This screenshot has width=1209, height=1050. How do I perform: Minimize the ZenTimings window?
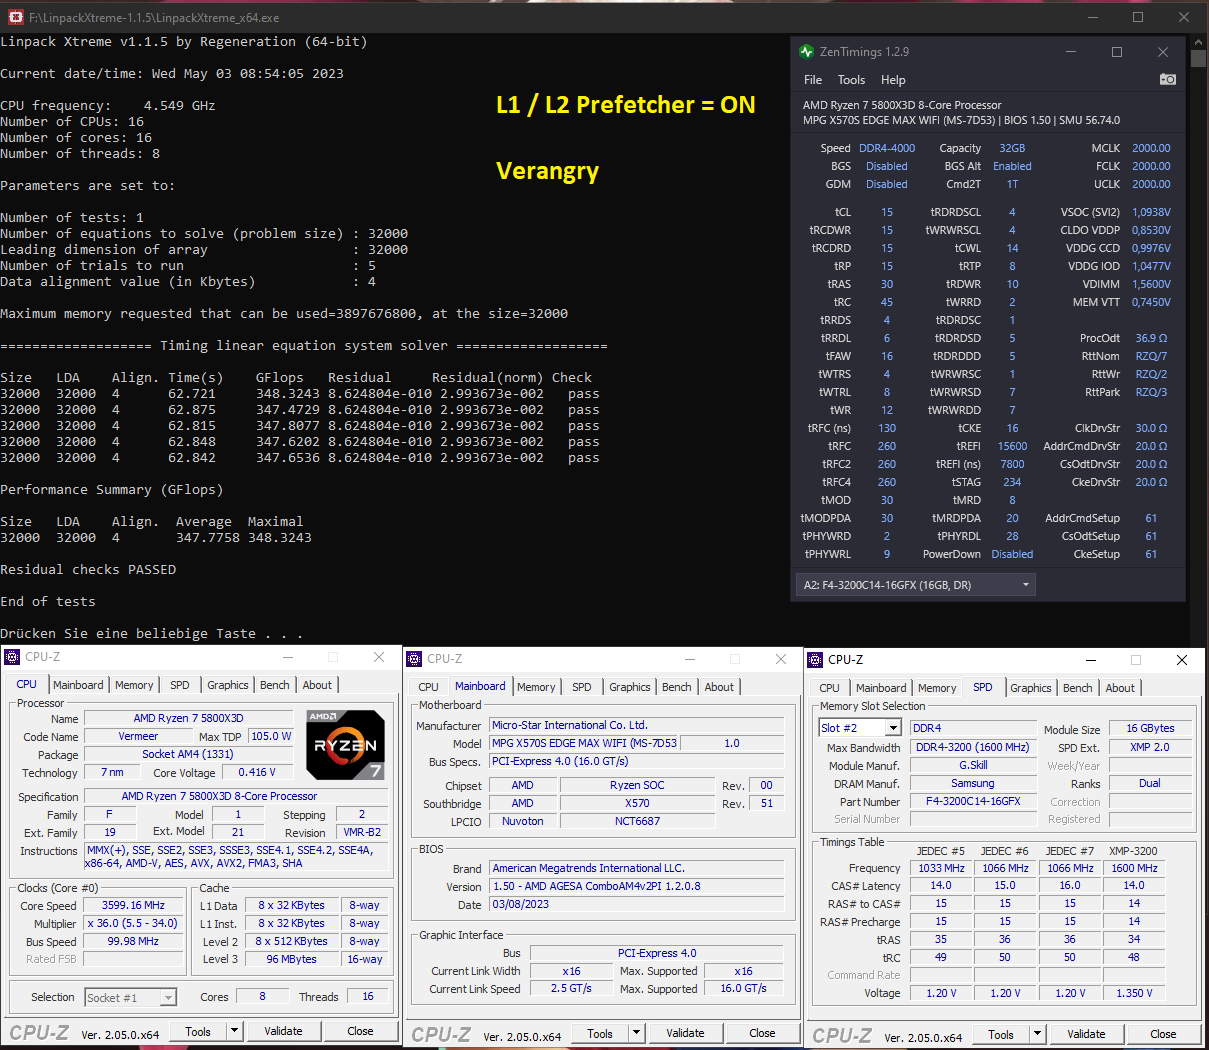click(x=1071, y=52)
